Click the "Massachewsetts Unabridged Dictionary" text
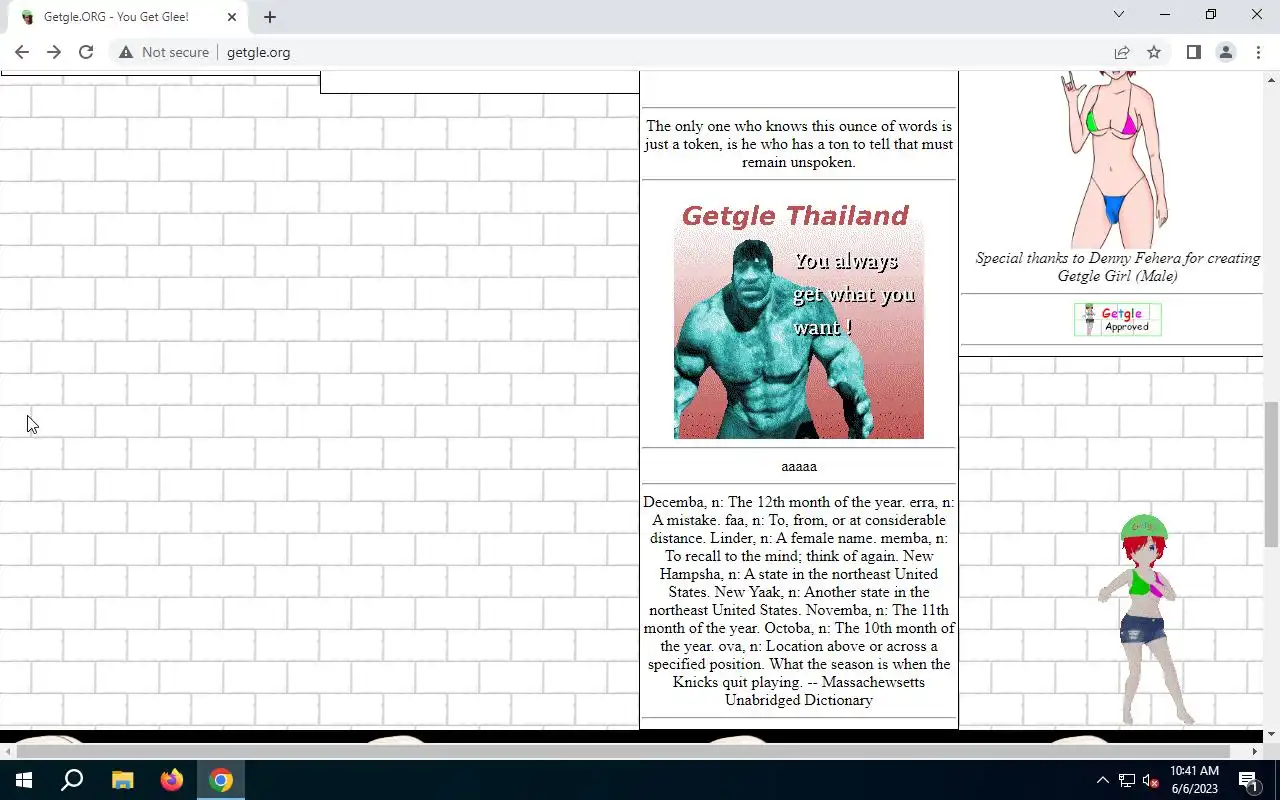 tap(824, 691)
